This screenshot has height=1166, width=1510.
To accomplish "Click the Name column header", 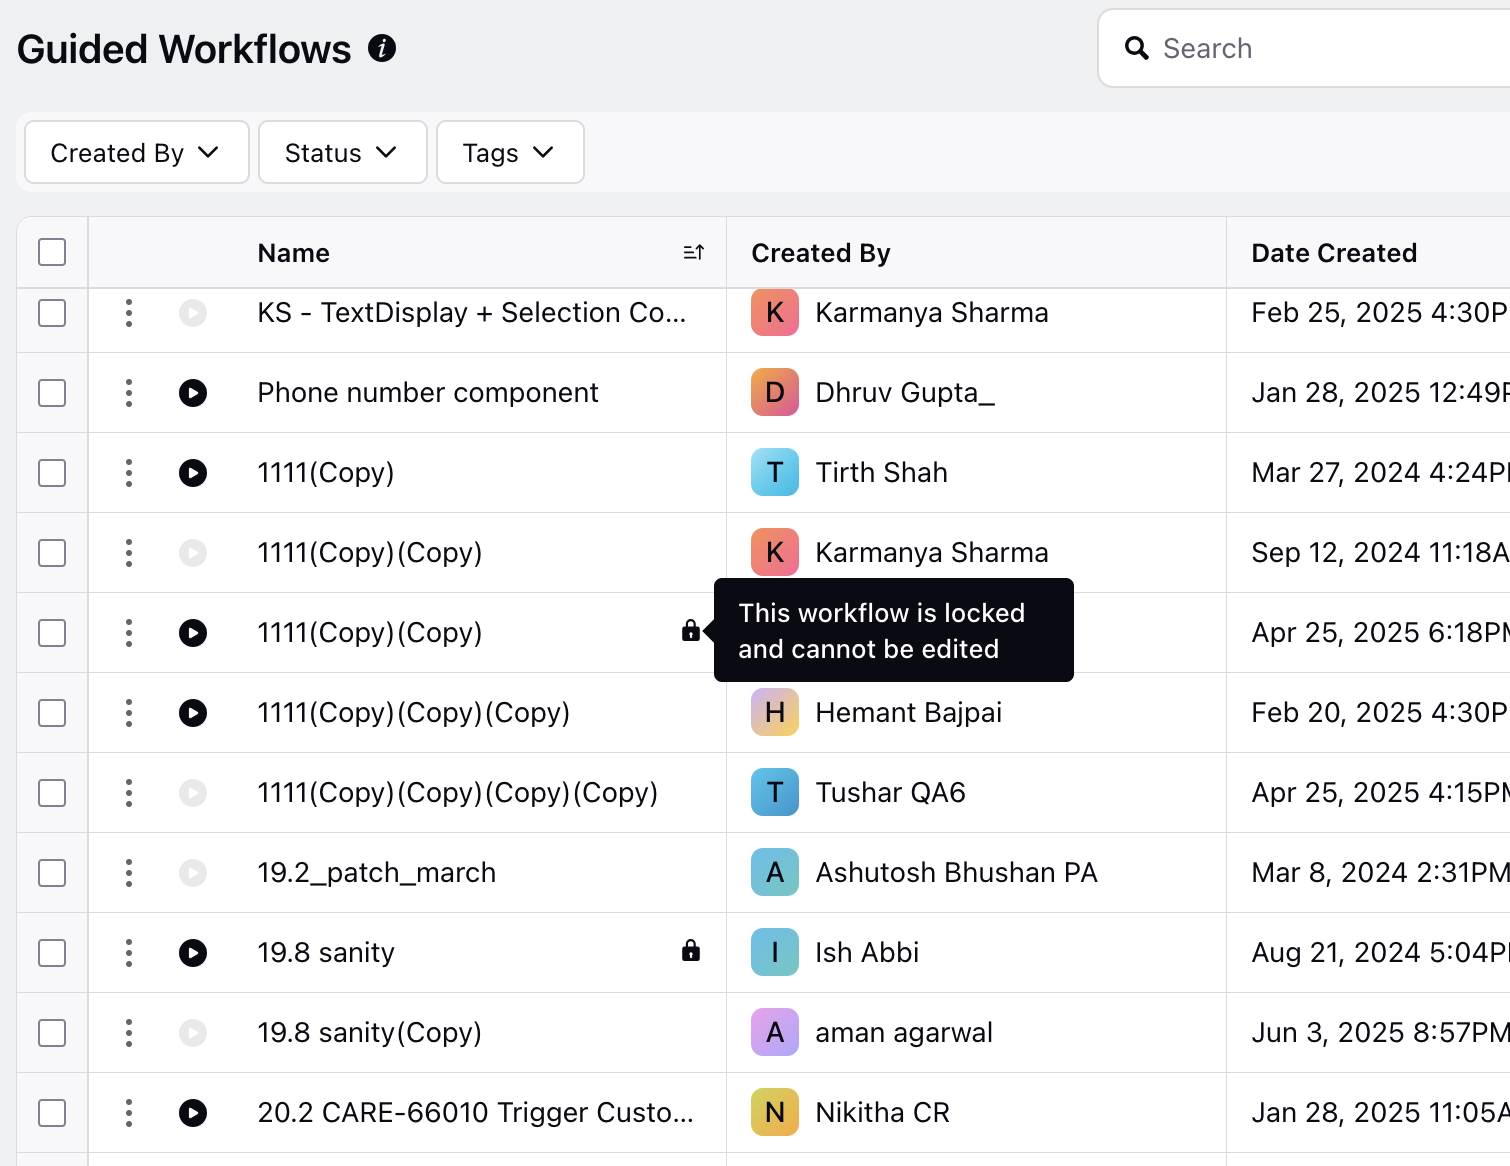I will tap(293, 253).
